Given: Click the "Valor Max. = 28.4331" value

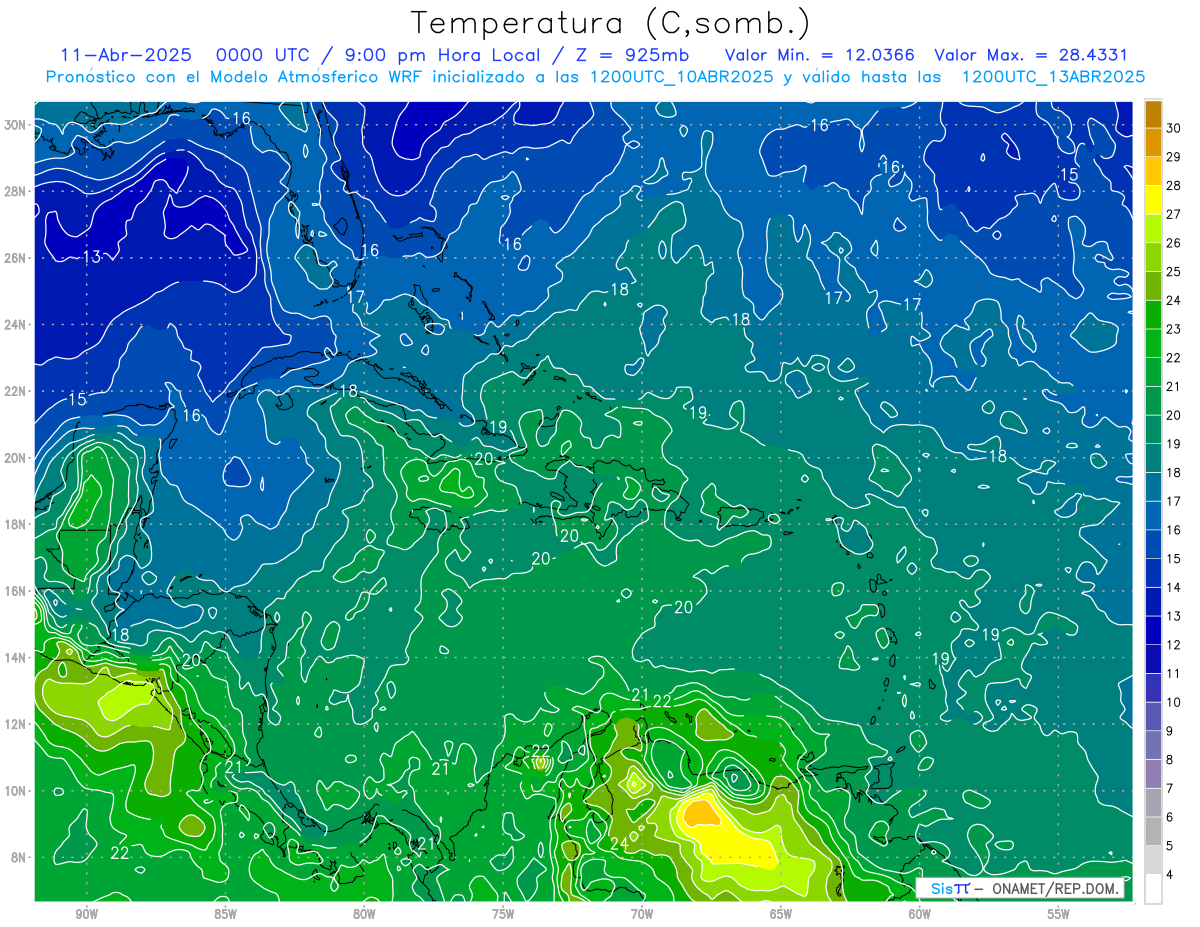Looking at the screenshot, I should click(1031, 55).
